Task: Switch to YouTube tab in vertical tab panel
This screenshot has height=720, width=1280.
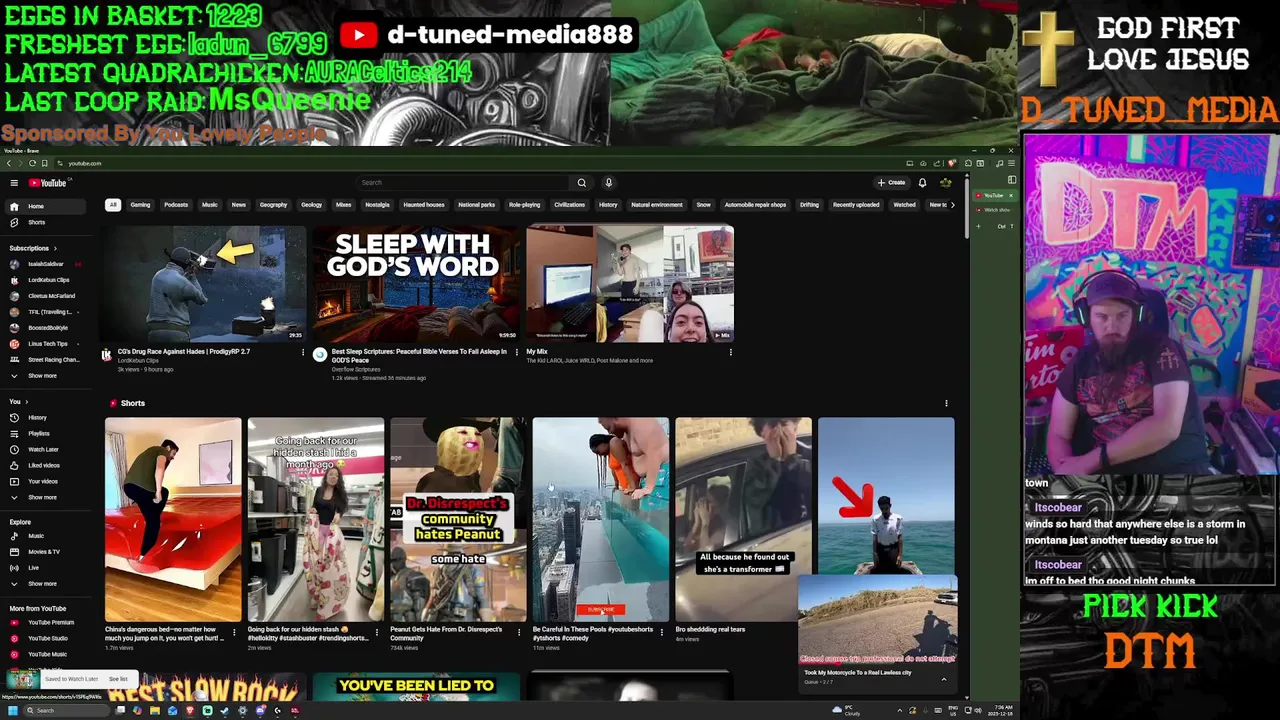Action: pos(993,196)
